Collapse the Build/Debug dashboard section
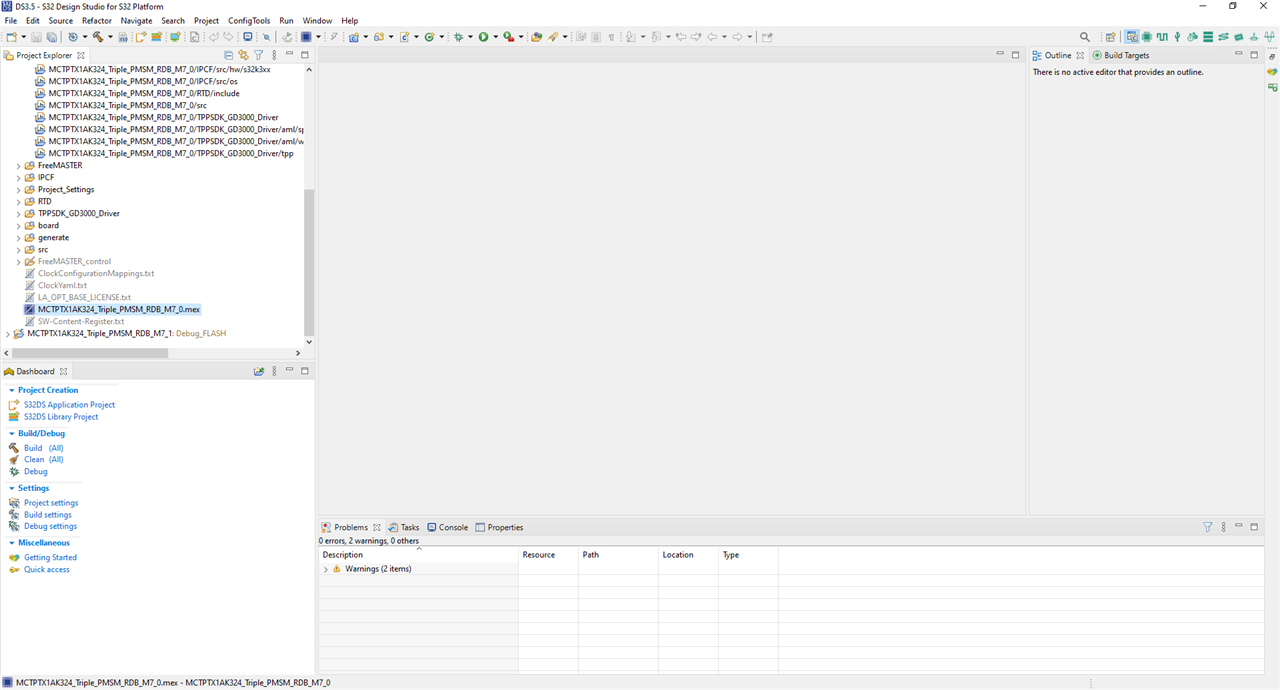Screen dimensions: 1280x690 click(12, 433)
